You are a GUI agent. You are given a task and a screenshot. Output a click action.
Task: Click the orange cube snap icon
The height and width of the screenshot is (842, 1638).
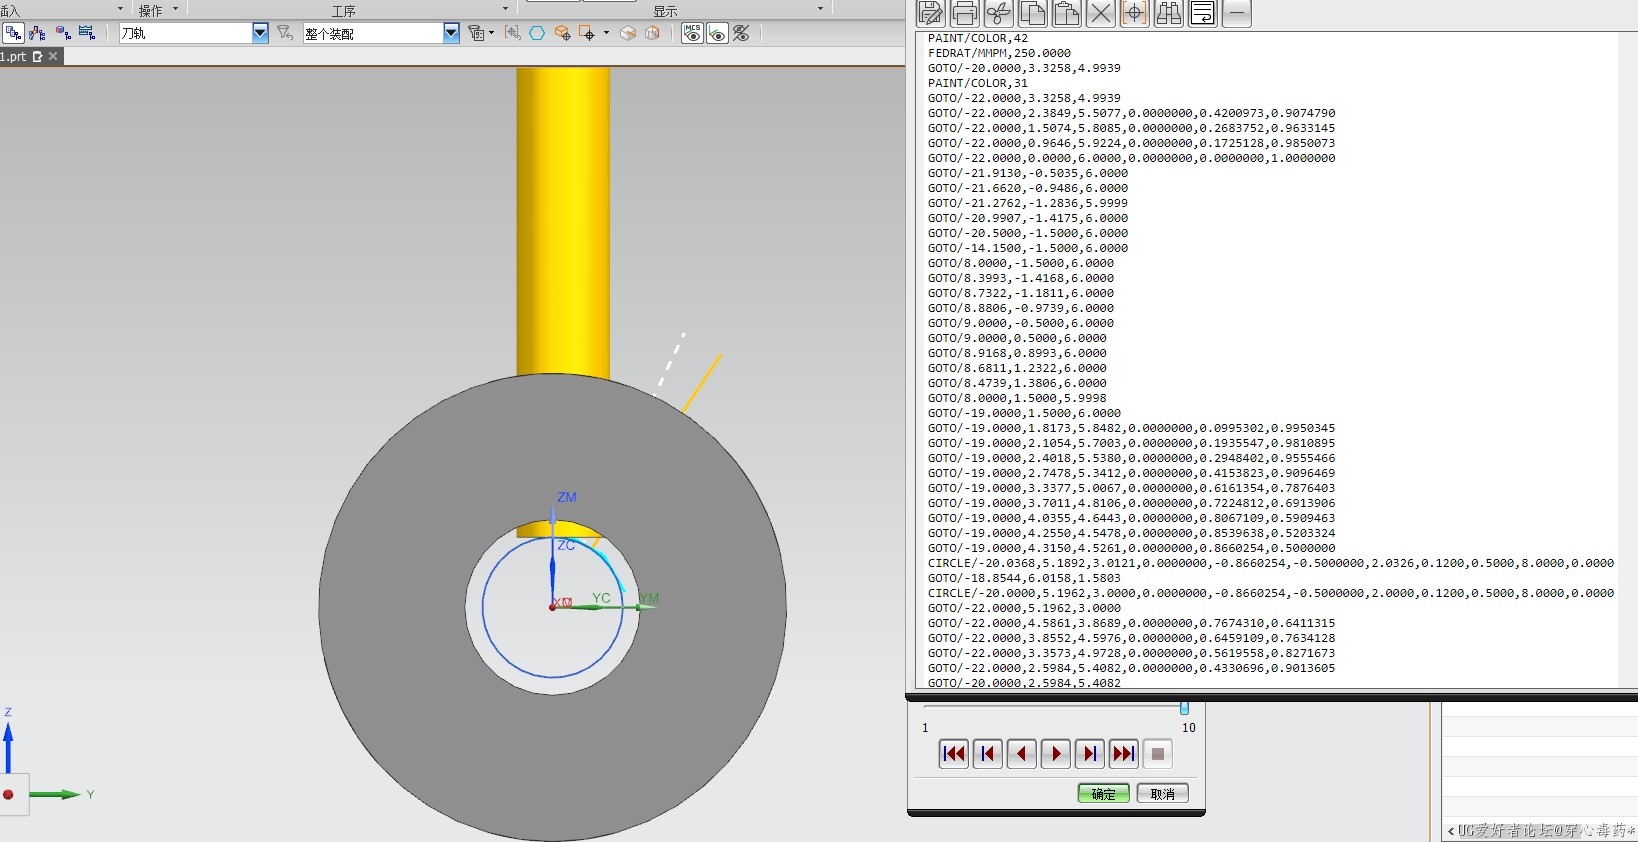562,33
